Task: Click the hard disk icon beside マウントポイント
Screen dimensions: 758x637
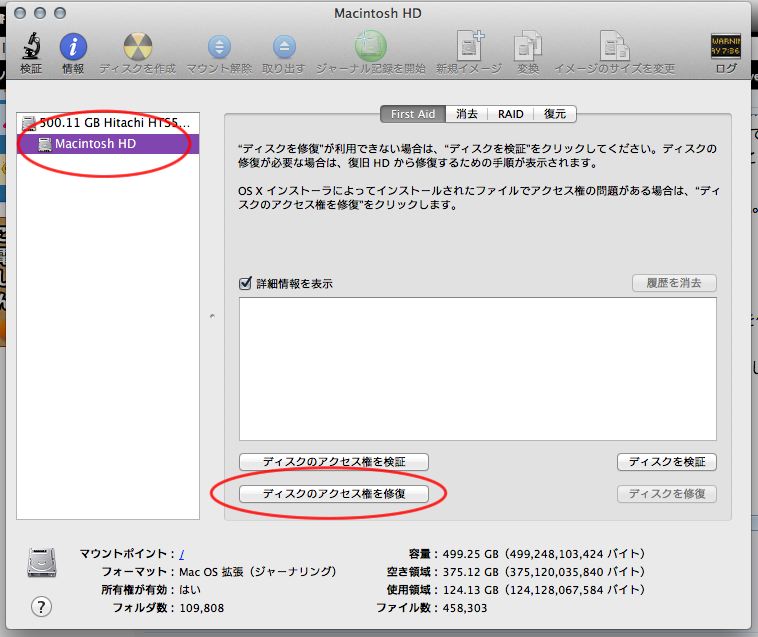Action: 42,563
